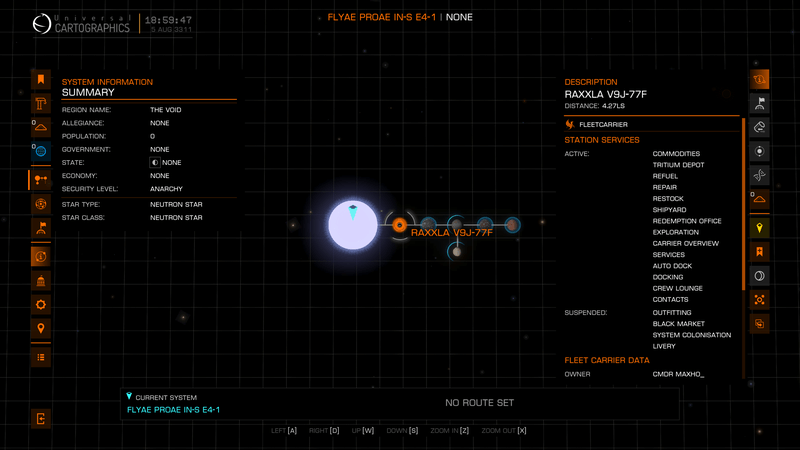Click the focus target icon in right sidebar
Image resolution: width=800 pixels, height=450 pixels.
760,300
